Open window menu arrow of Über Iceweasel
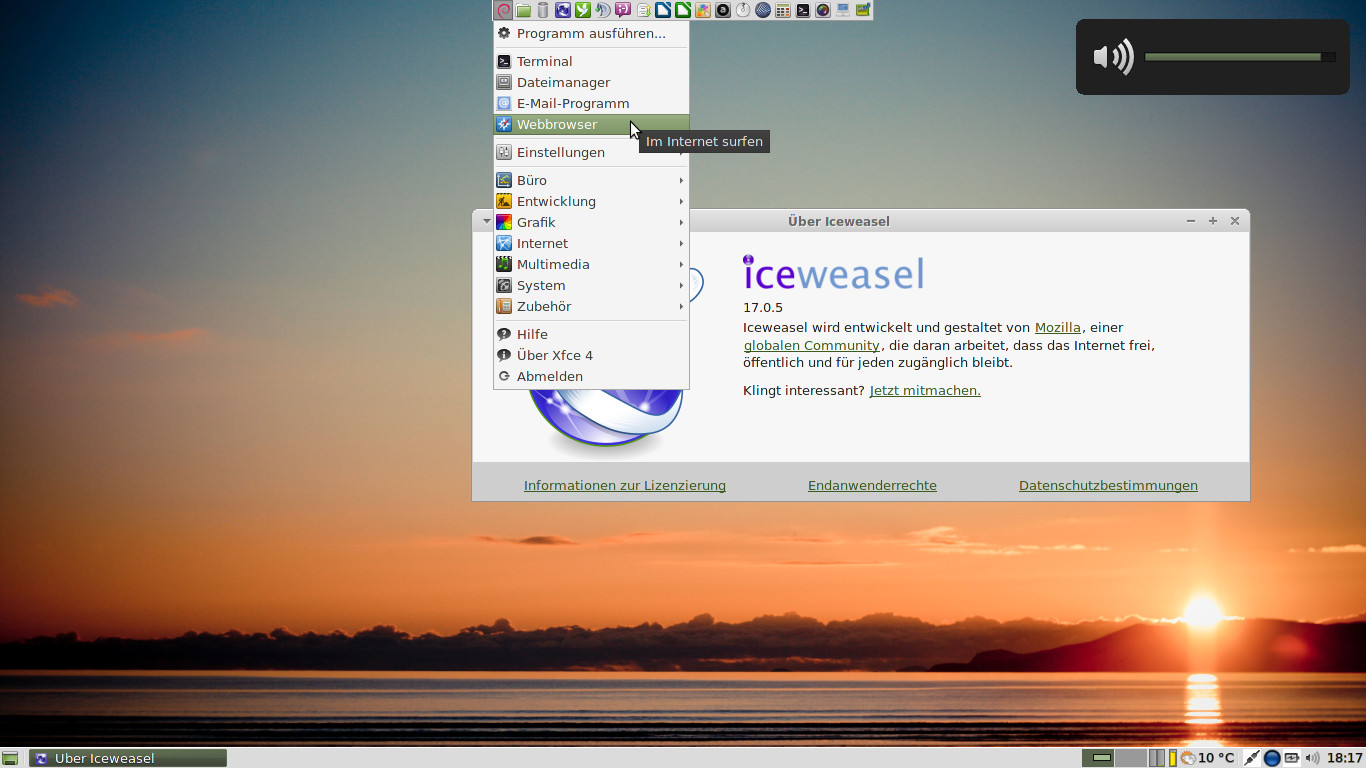 486,221
